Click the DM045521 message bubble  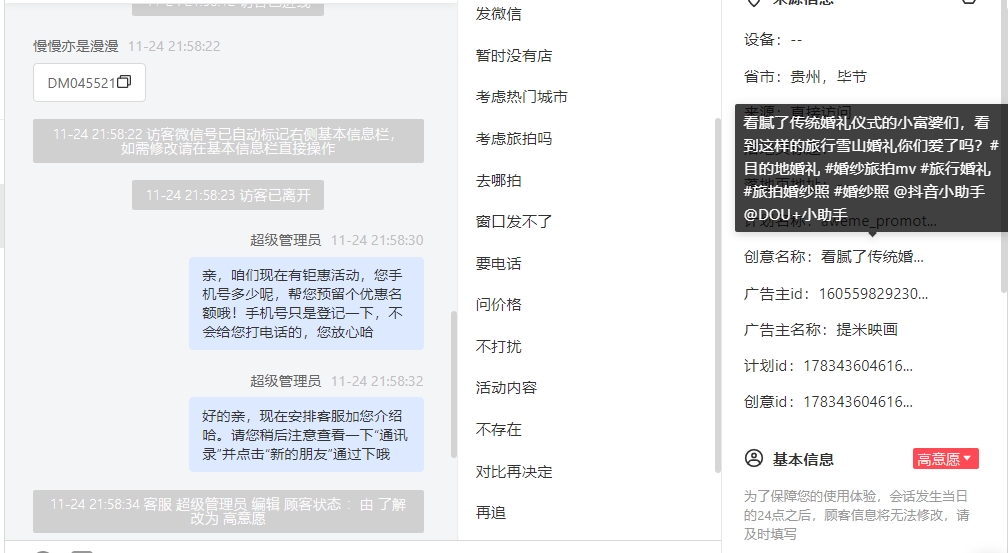[x=89, y=82]
